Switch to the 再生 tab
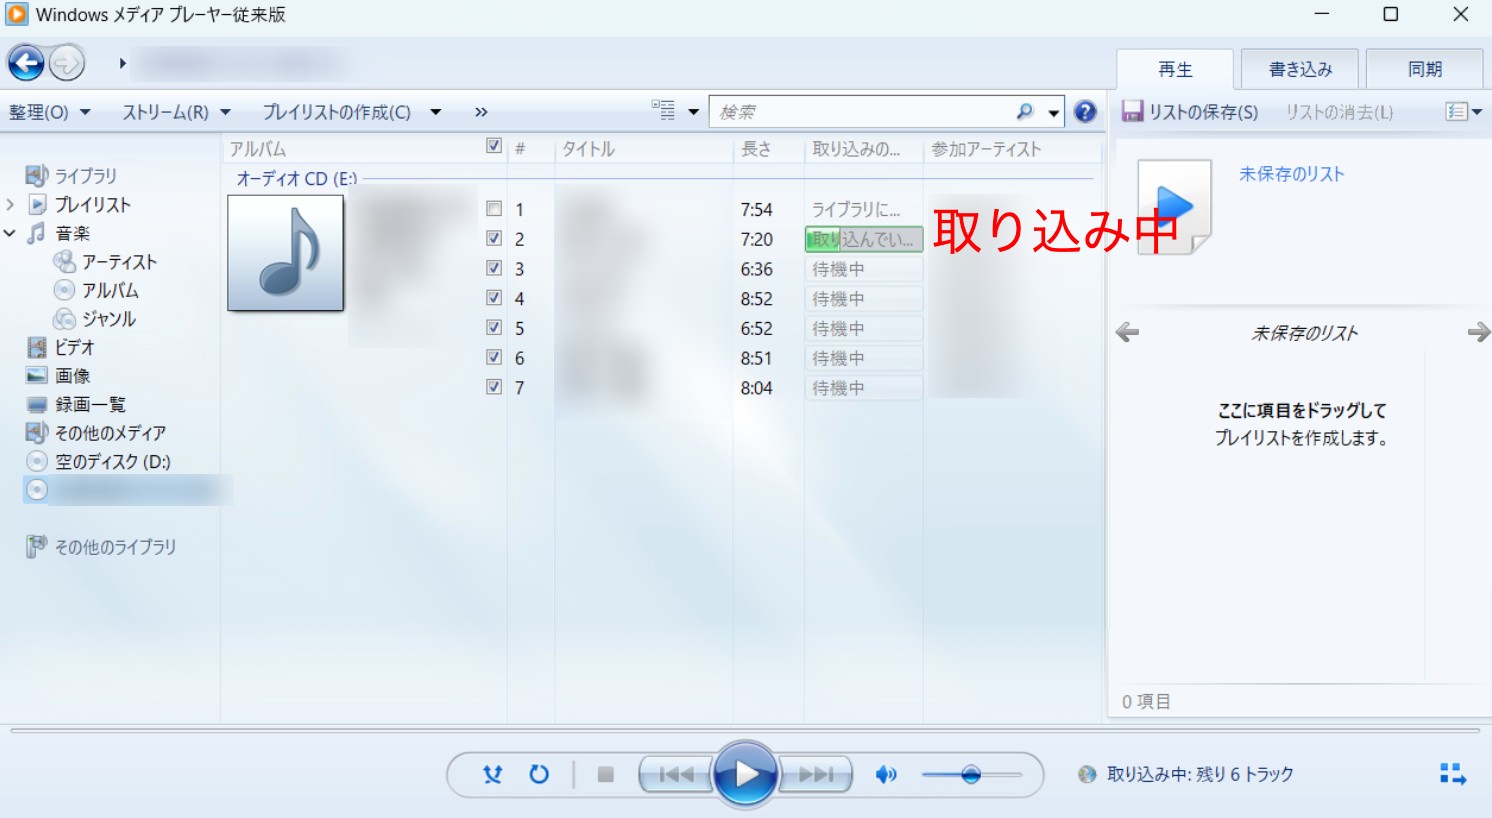This screenshot has height=818, width=1492. coord(1175,69)
